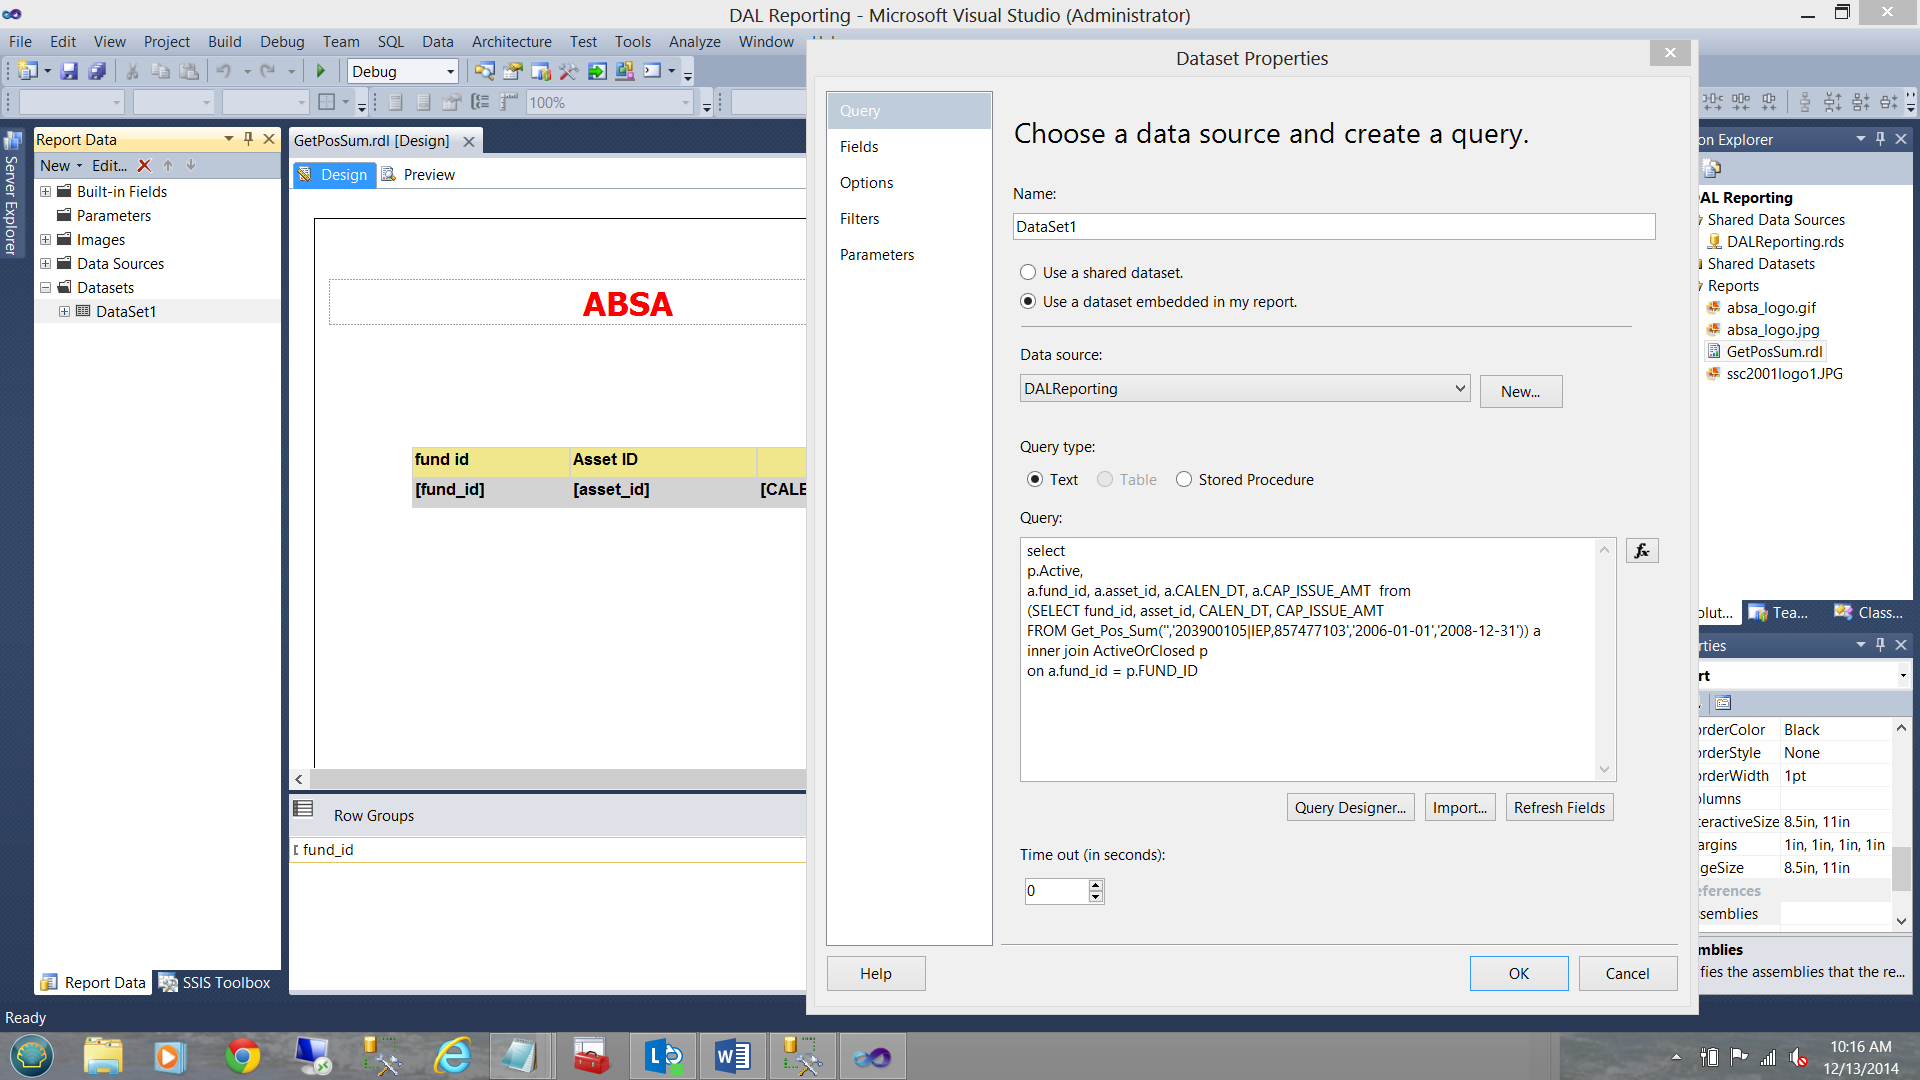Screen dimensions: 1920x1080
Task: Open the Preview tab
Action: [428, 174]
